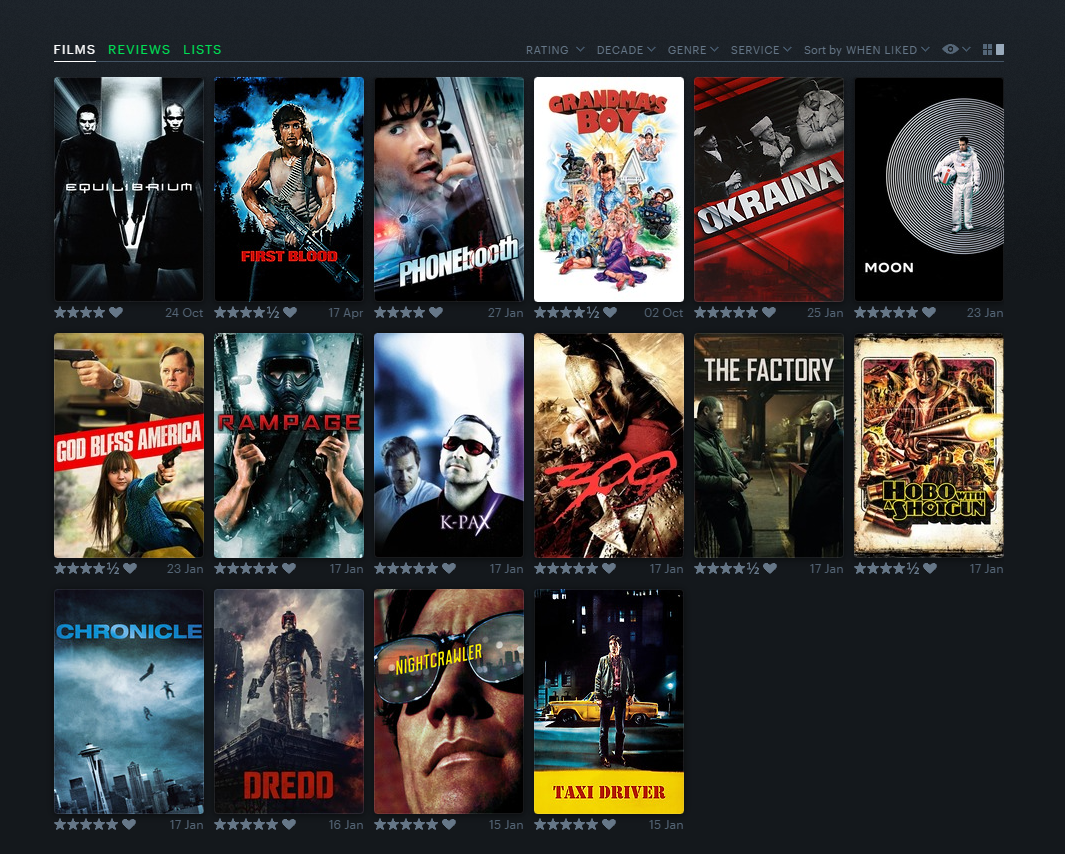The width and height of the screenshot is (1065, 854).
Task: Switch to large poster view icon
Action: pyautogui.click(x=1000, y=50)
